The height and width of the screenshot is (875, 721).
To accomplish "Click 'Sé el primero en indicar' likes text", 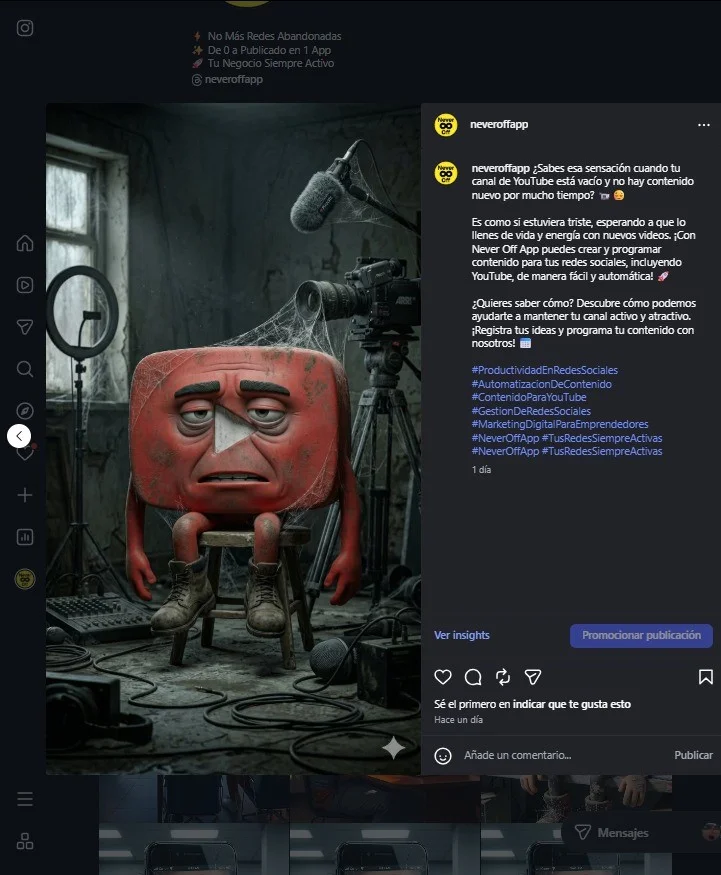I will pyautogui.click(x=532, y=704).
